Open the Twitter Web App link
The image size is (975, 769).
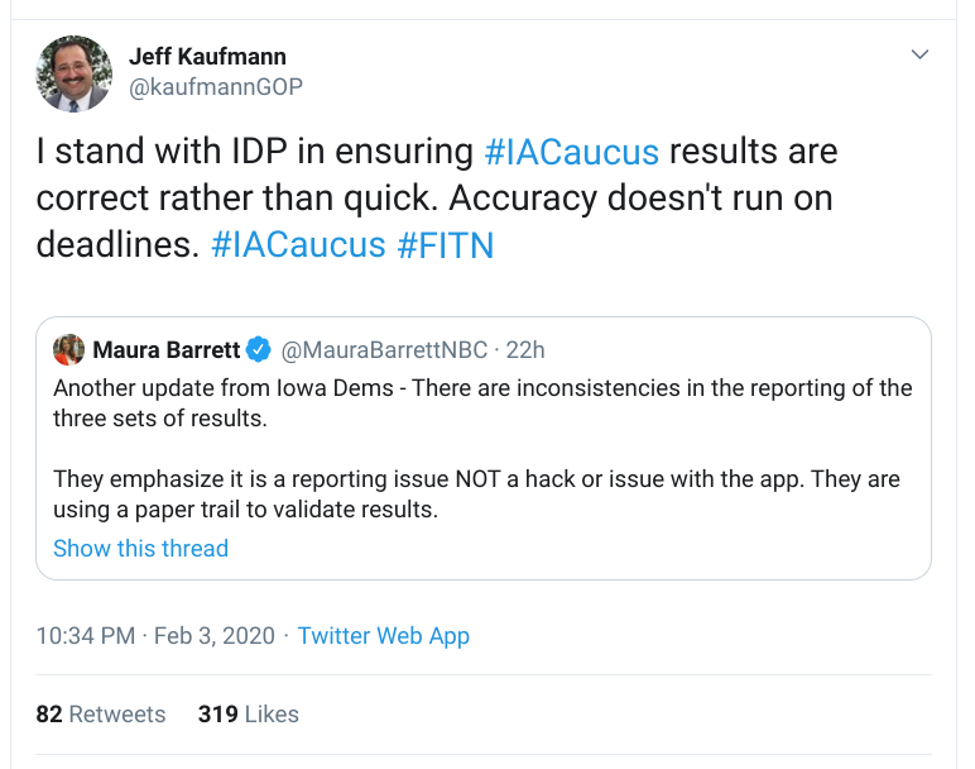(383, 636)
